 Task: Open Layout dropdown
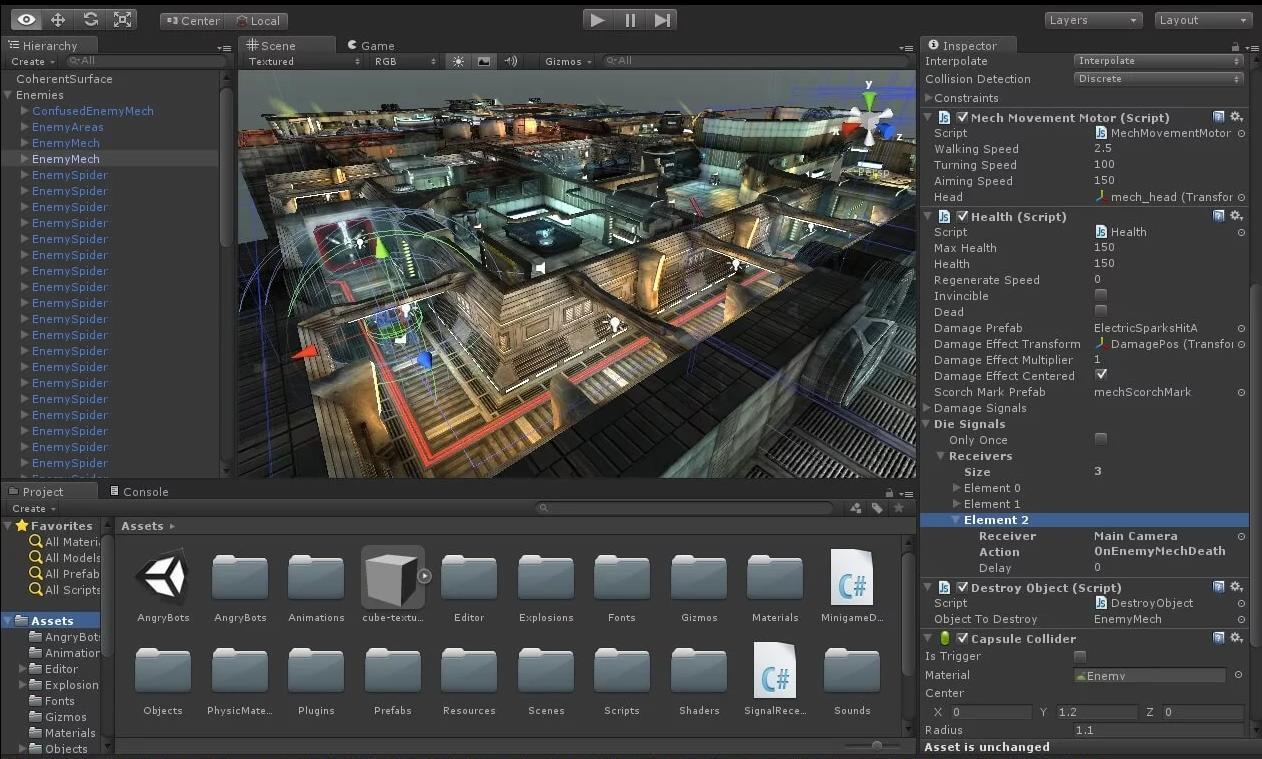pyautogui.click(x=1204, y=20)
